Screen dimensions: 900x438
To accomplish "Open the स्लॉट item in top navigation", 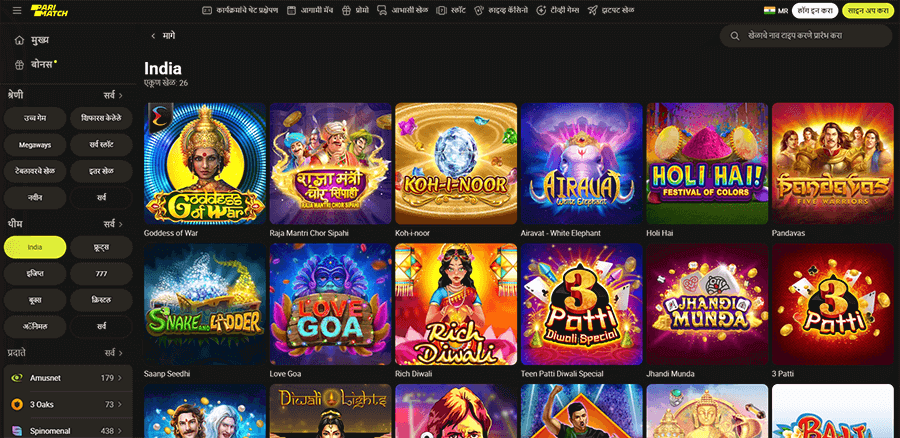I will (451, 10).
